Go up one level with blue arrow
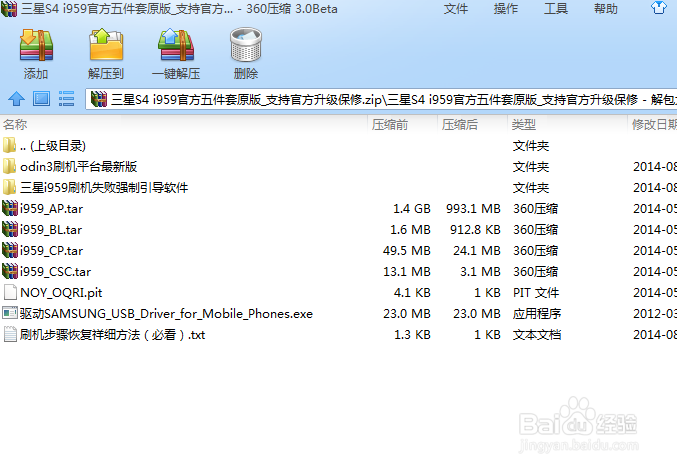Image resolution: width=677 pixels, height=469 pixels. (16, 99)
